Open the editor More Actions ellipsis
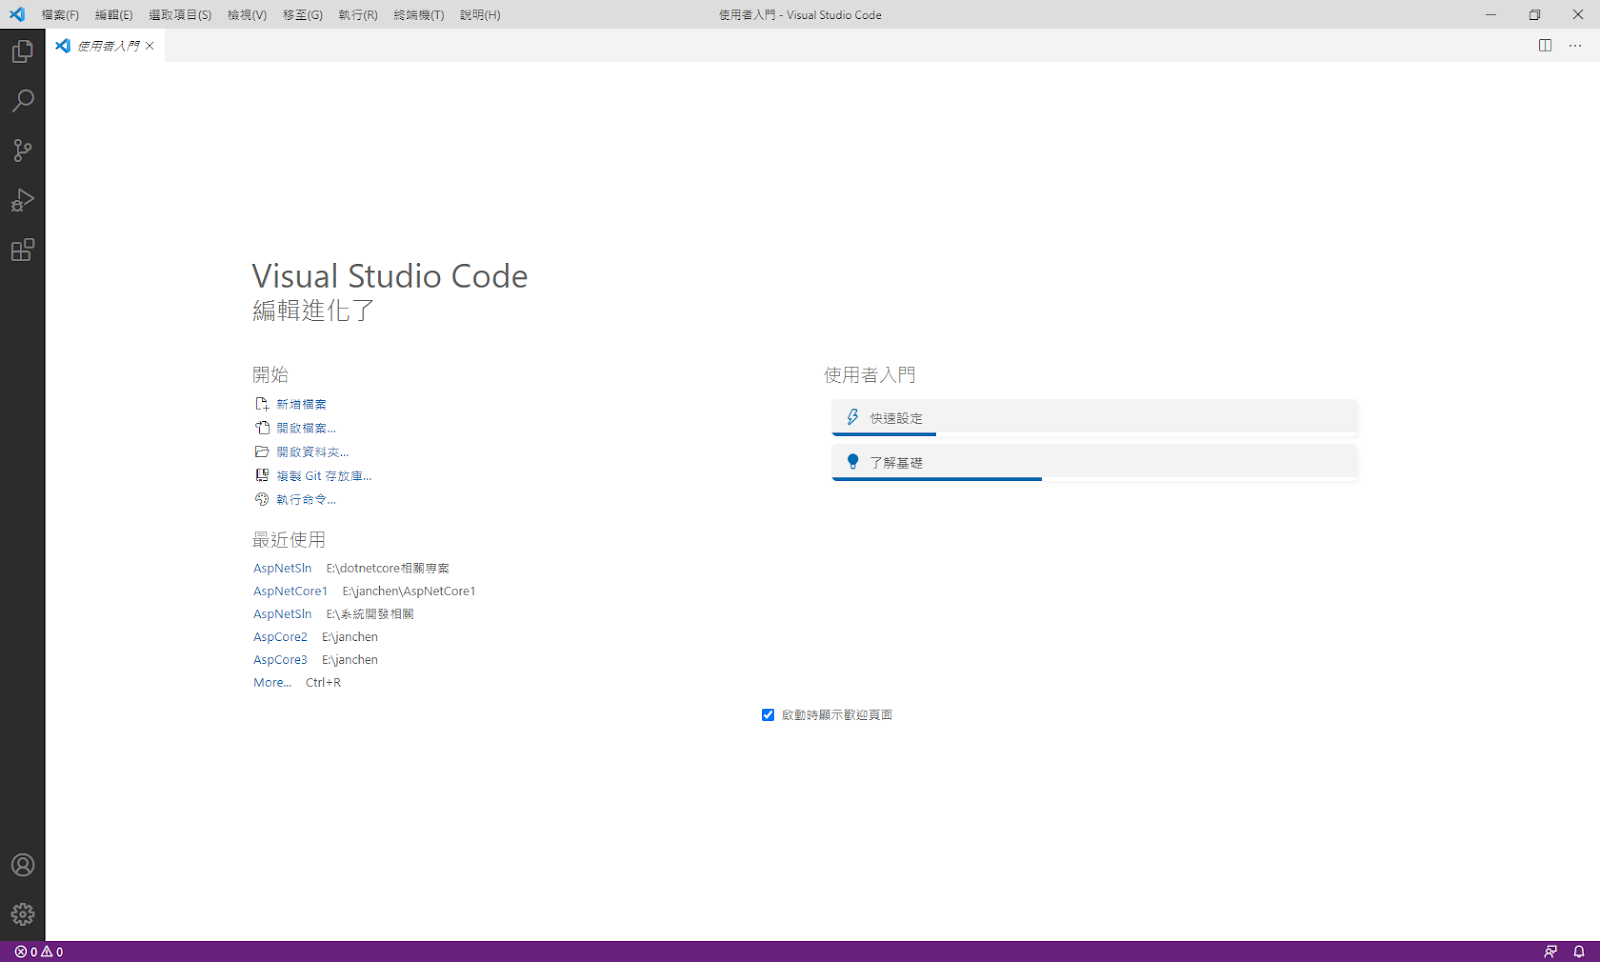The image size is (1600, 962). point(1575,45)
